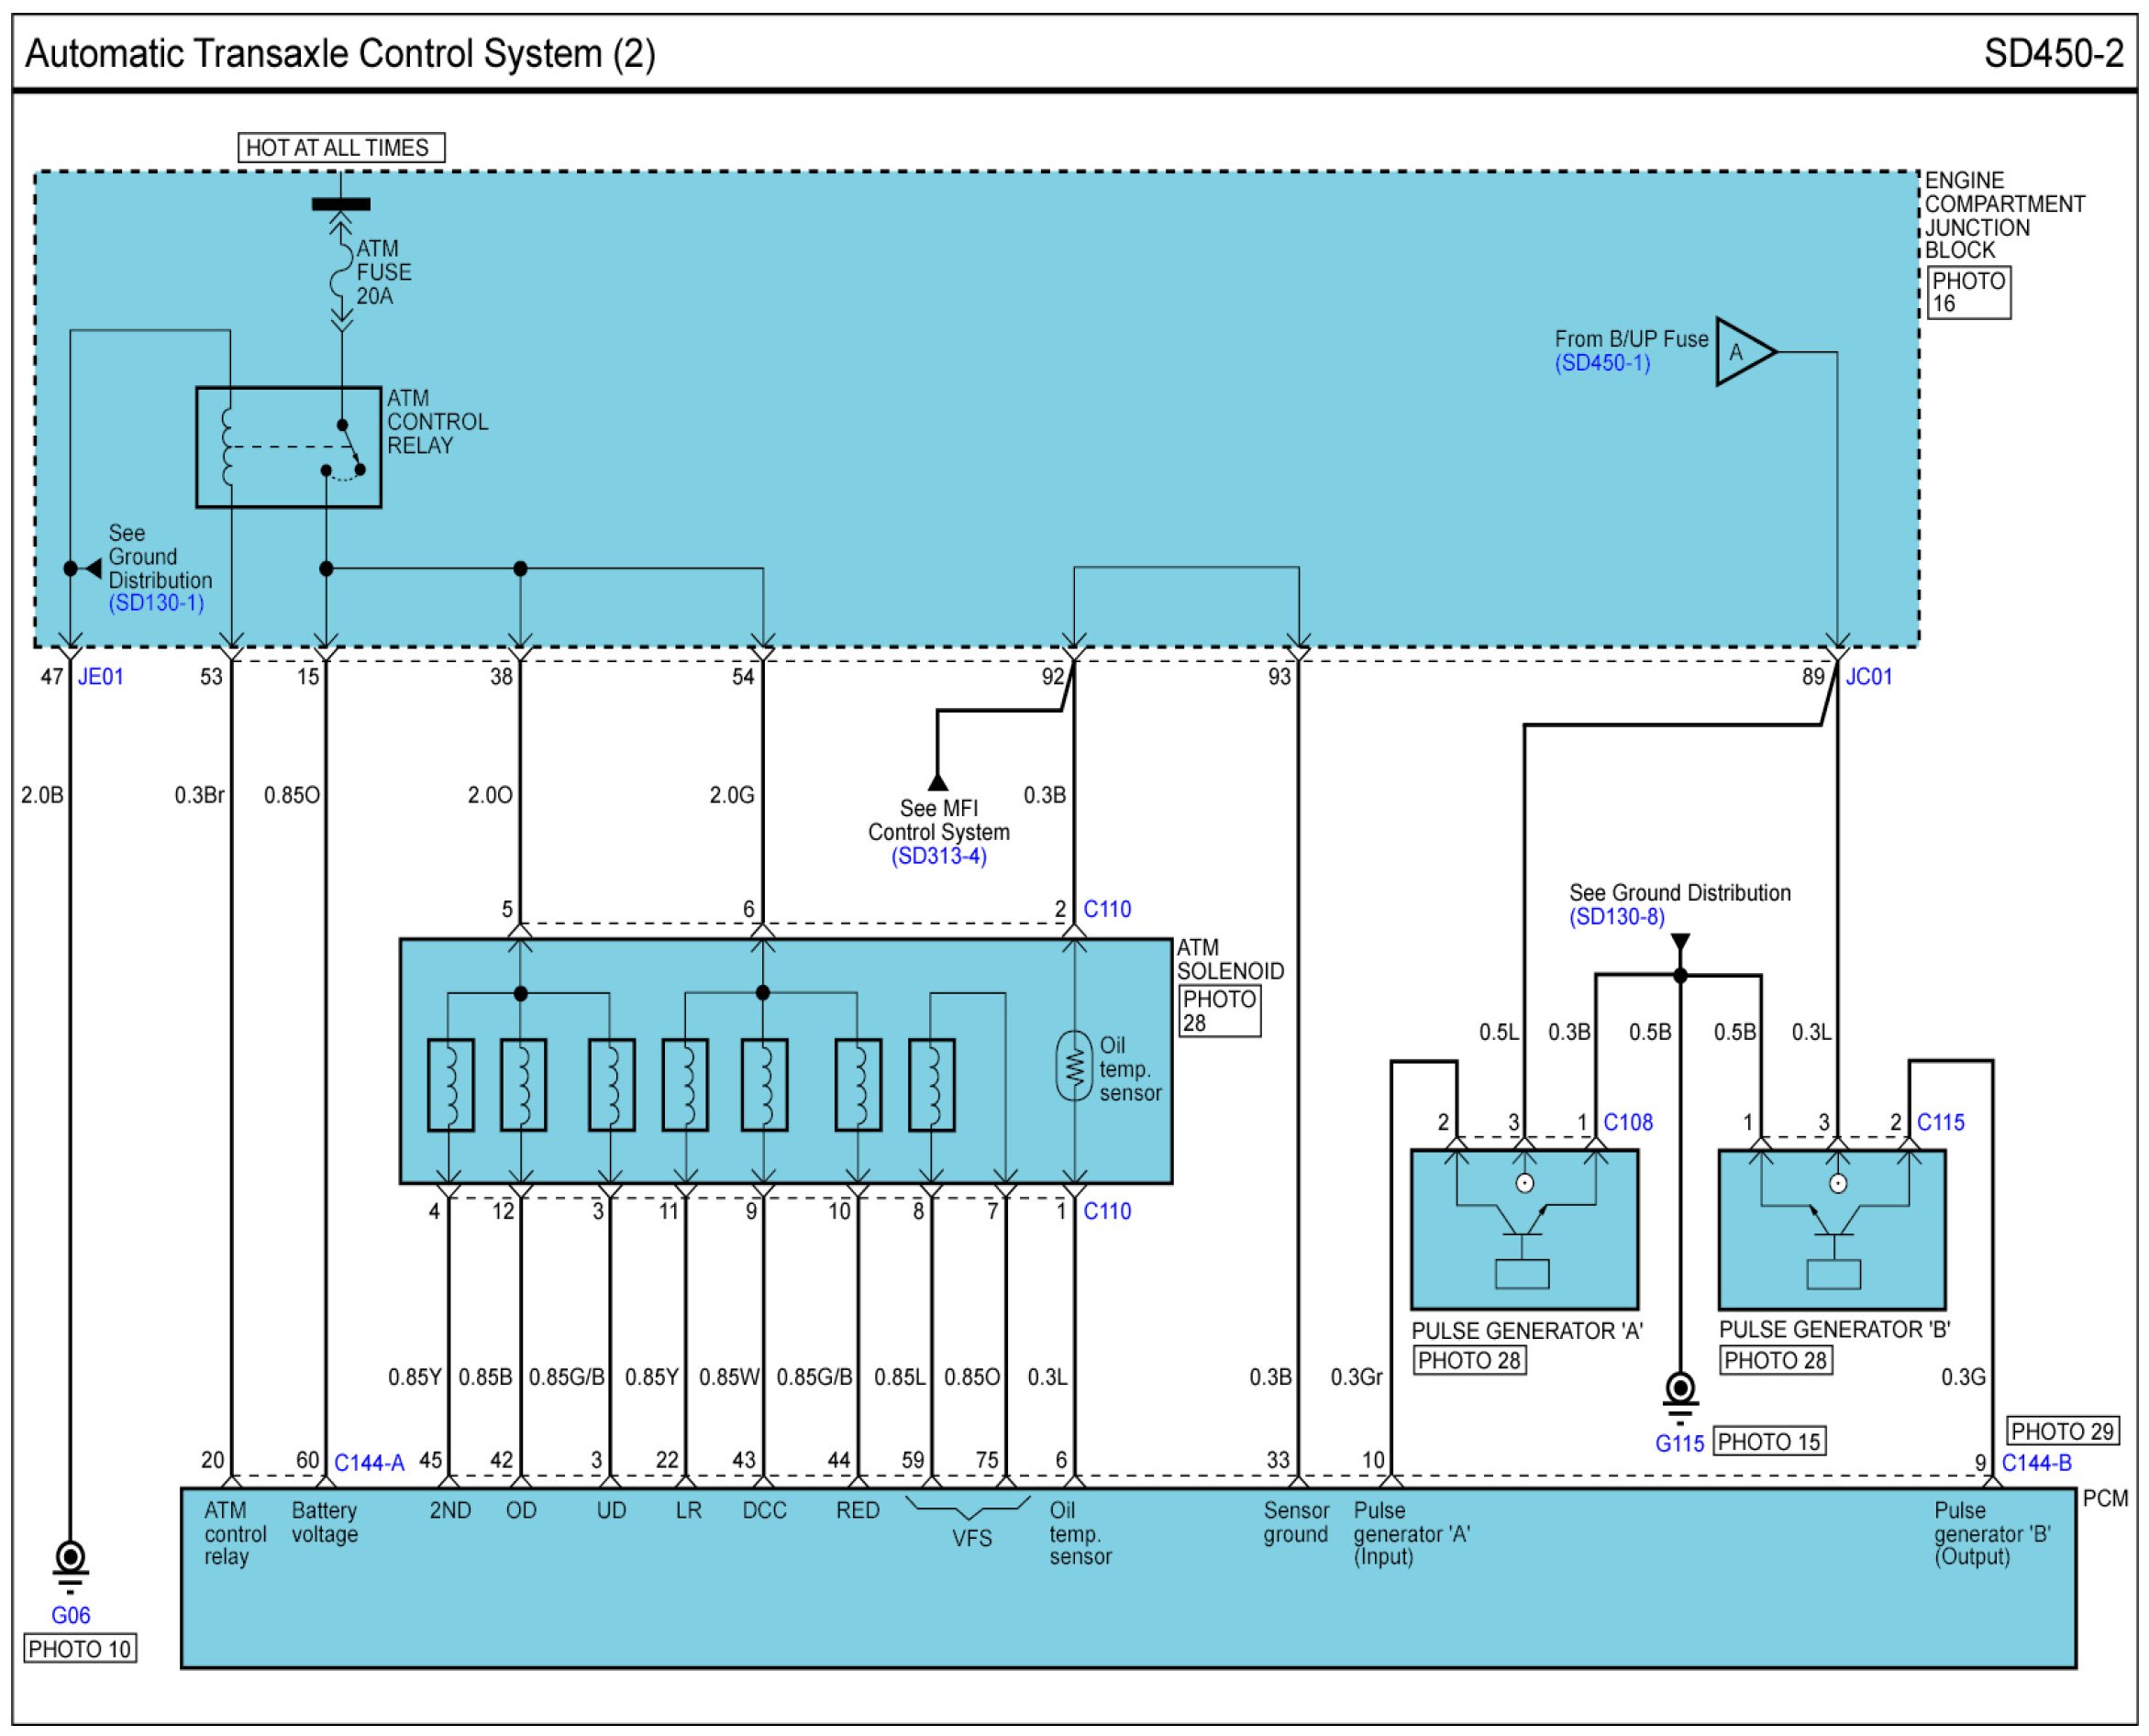Click the C144-A connector label
This screenshot has width=2149, height=1736.
369,1463
